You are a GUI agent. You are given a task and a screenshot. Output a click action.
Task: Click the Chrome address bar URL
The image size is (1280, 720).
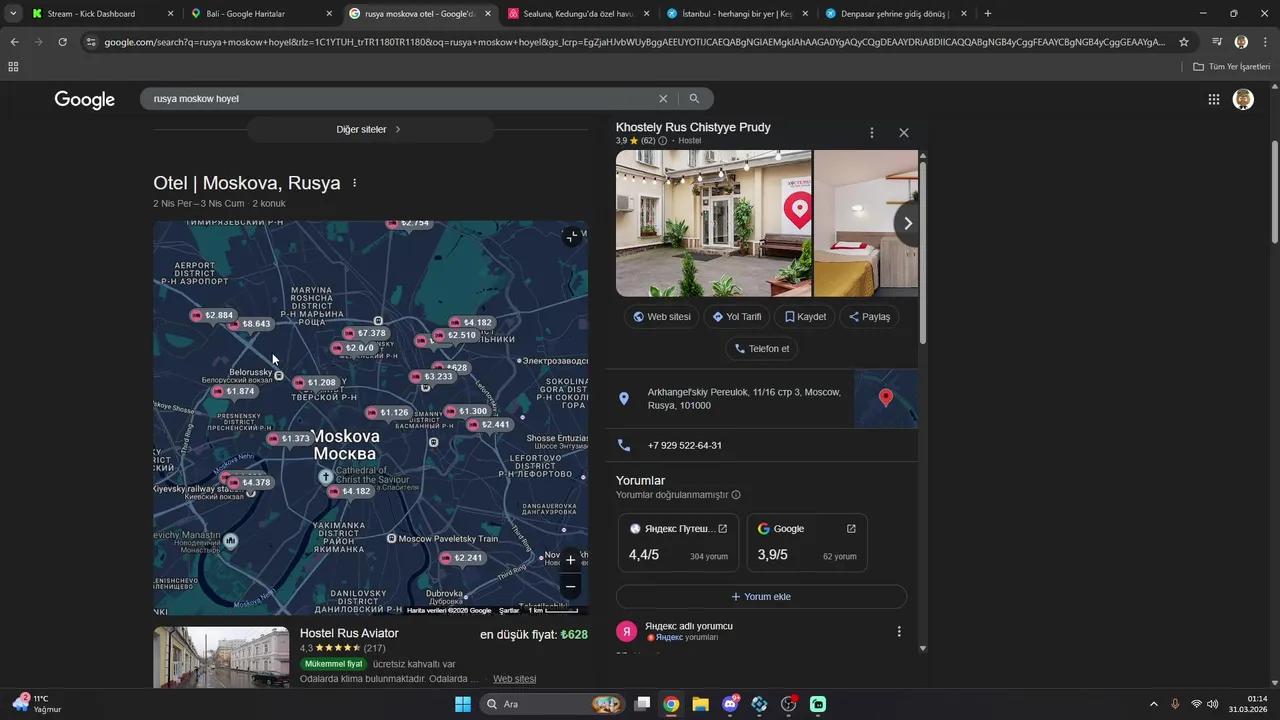[635, 42]
